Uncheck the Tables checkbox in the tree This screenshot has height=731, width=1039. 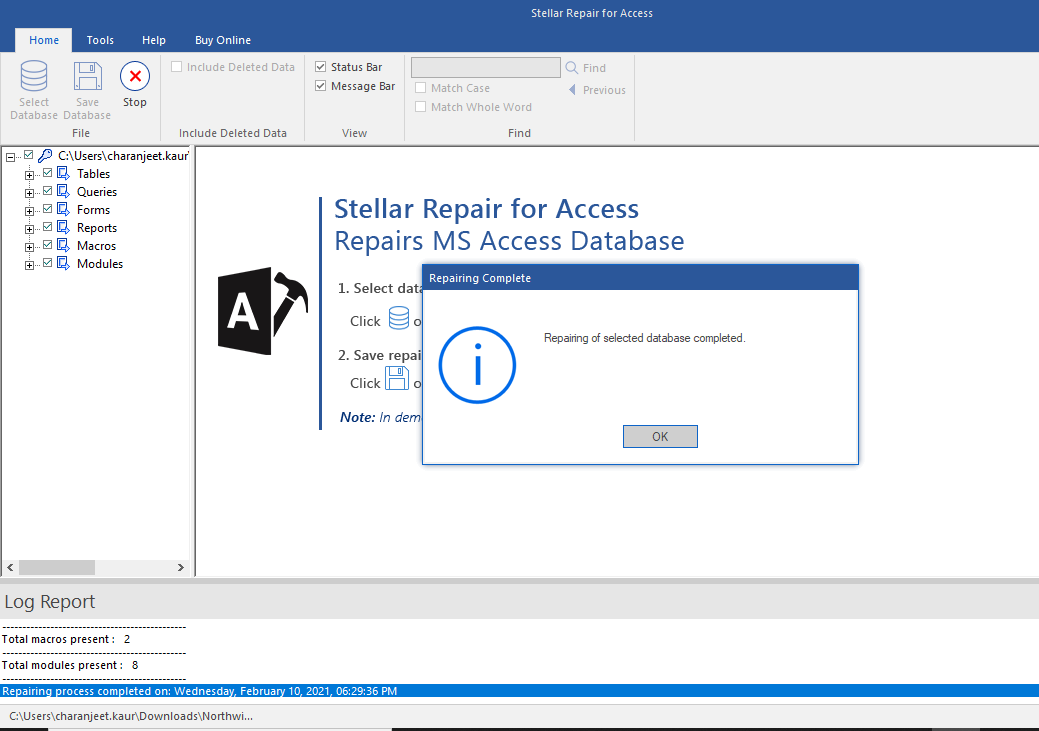(x=48, y=173)
